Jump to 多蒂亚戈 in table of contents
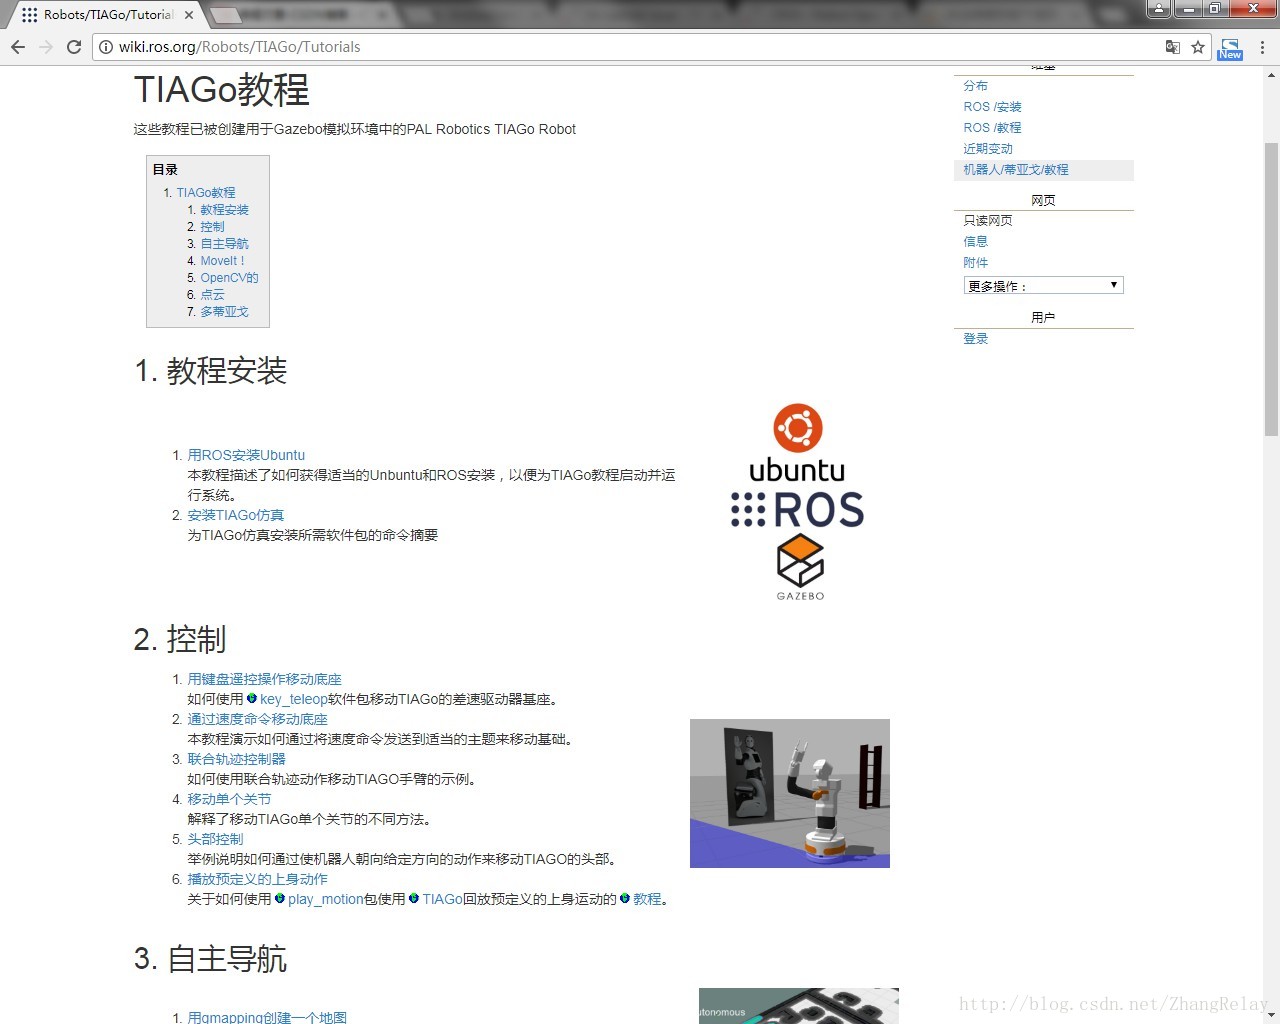 (x=224, y=312)
